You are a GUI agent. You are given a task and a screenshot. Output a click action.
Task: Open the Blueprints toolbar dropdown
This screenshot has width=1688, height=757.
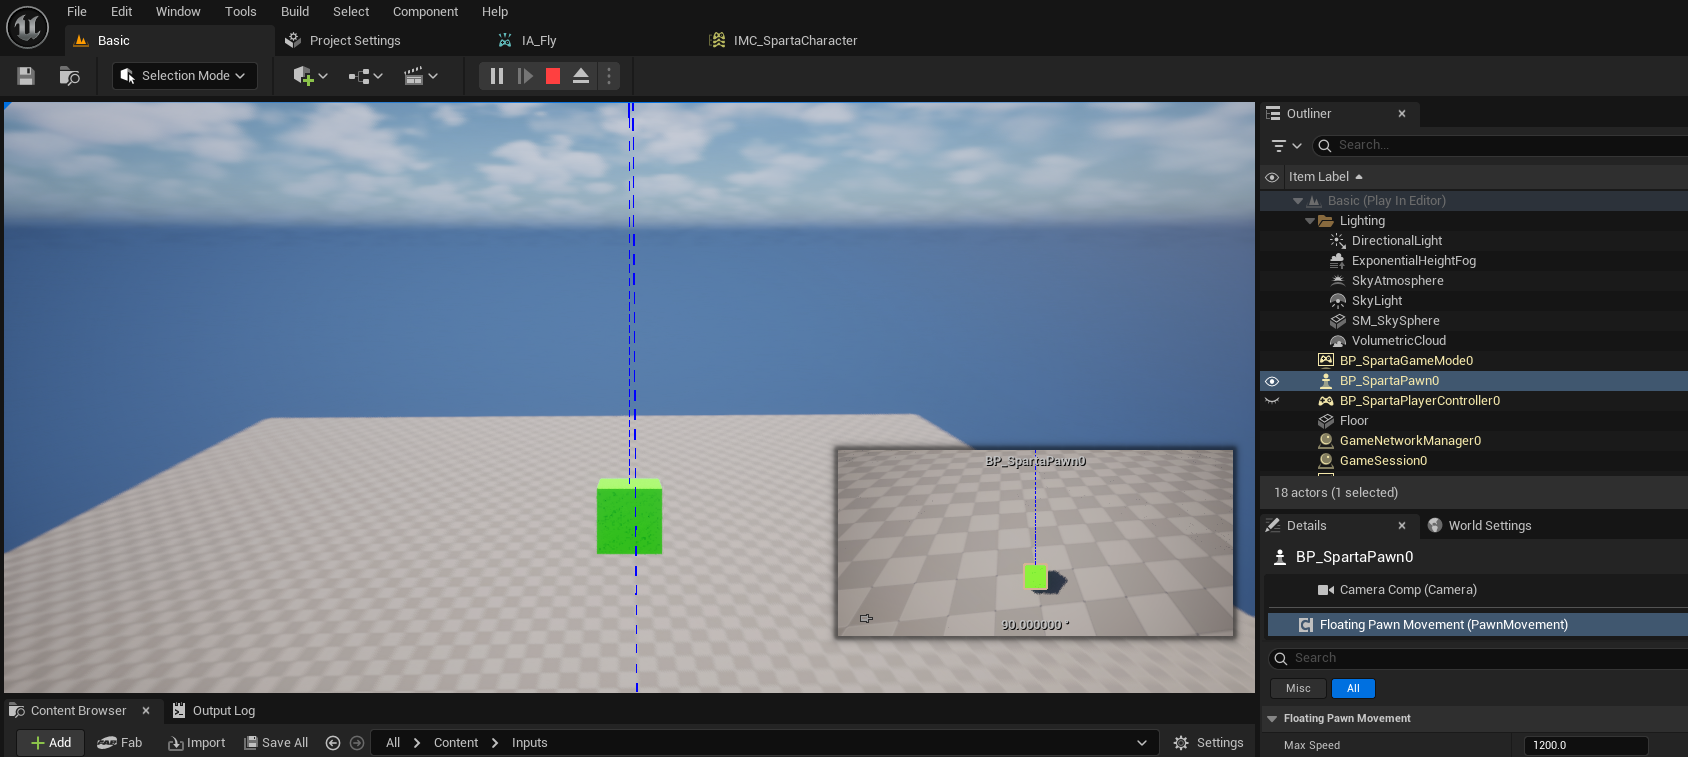click(365, 76)
